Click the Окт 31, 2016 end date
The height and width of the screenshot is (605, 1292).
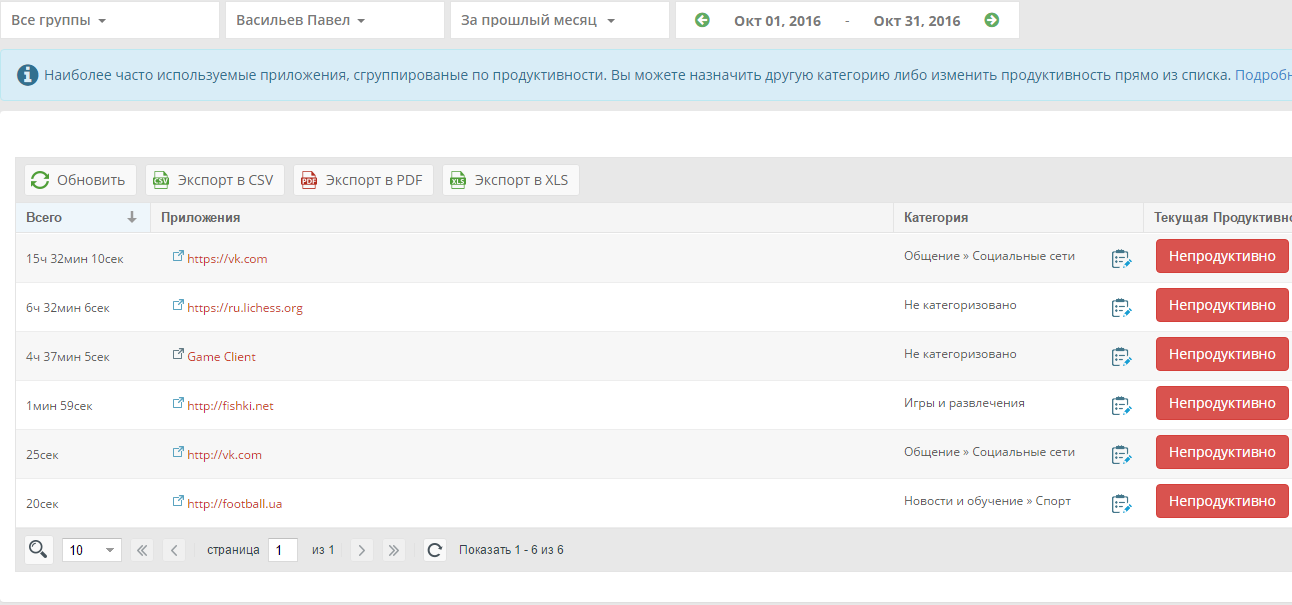[917, 21]
